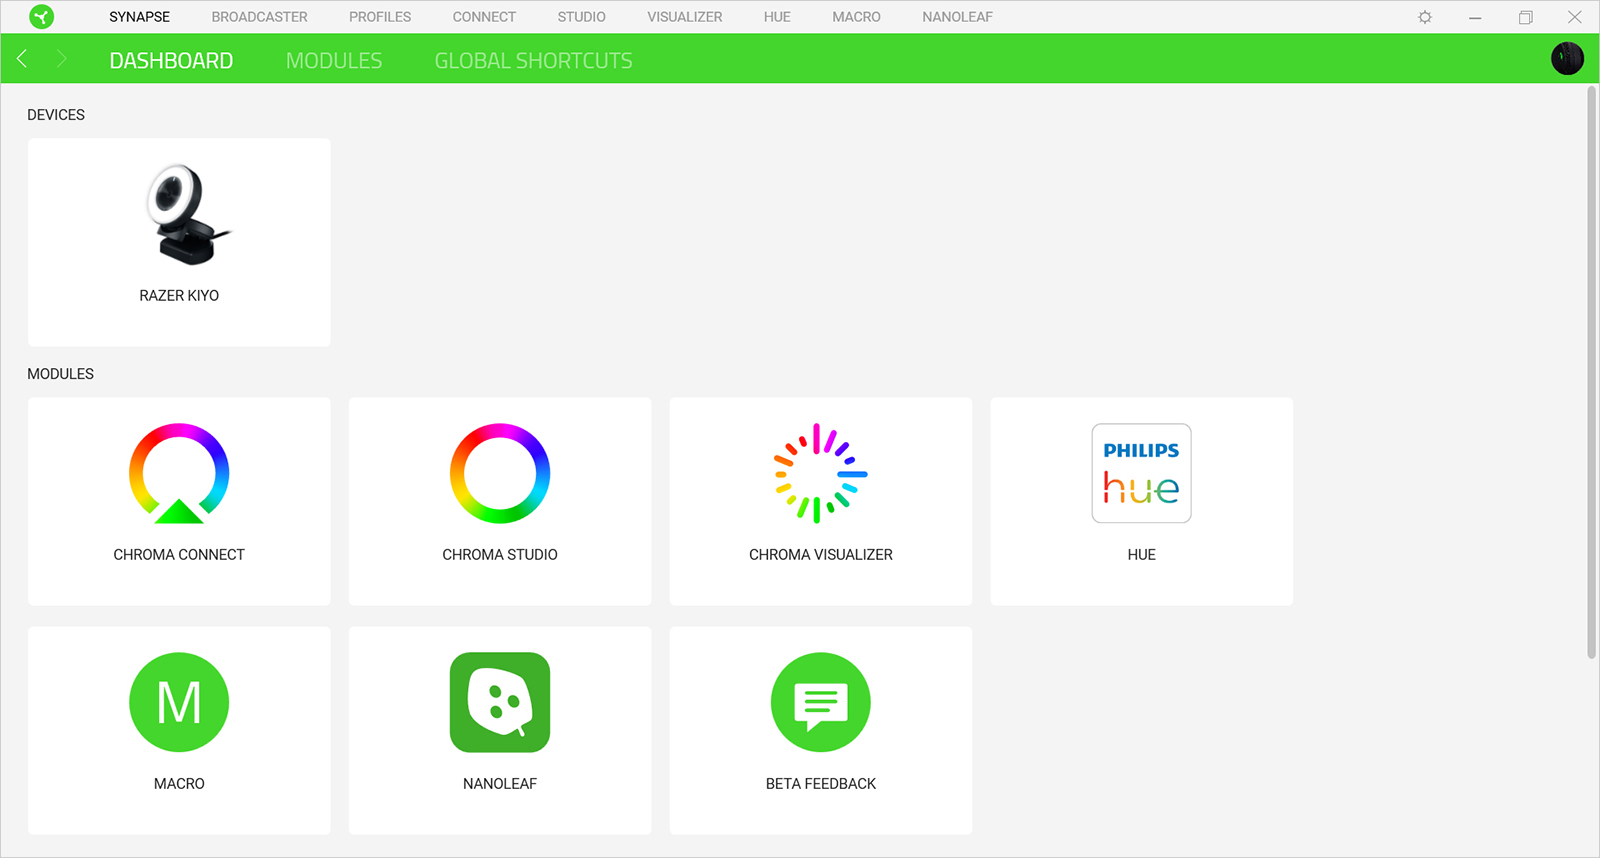This screenshot has height=858, width=1600.
Task: Click the CHROMA STUDIO label
Action: click(500, 555)
